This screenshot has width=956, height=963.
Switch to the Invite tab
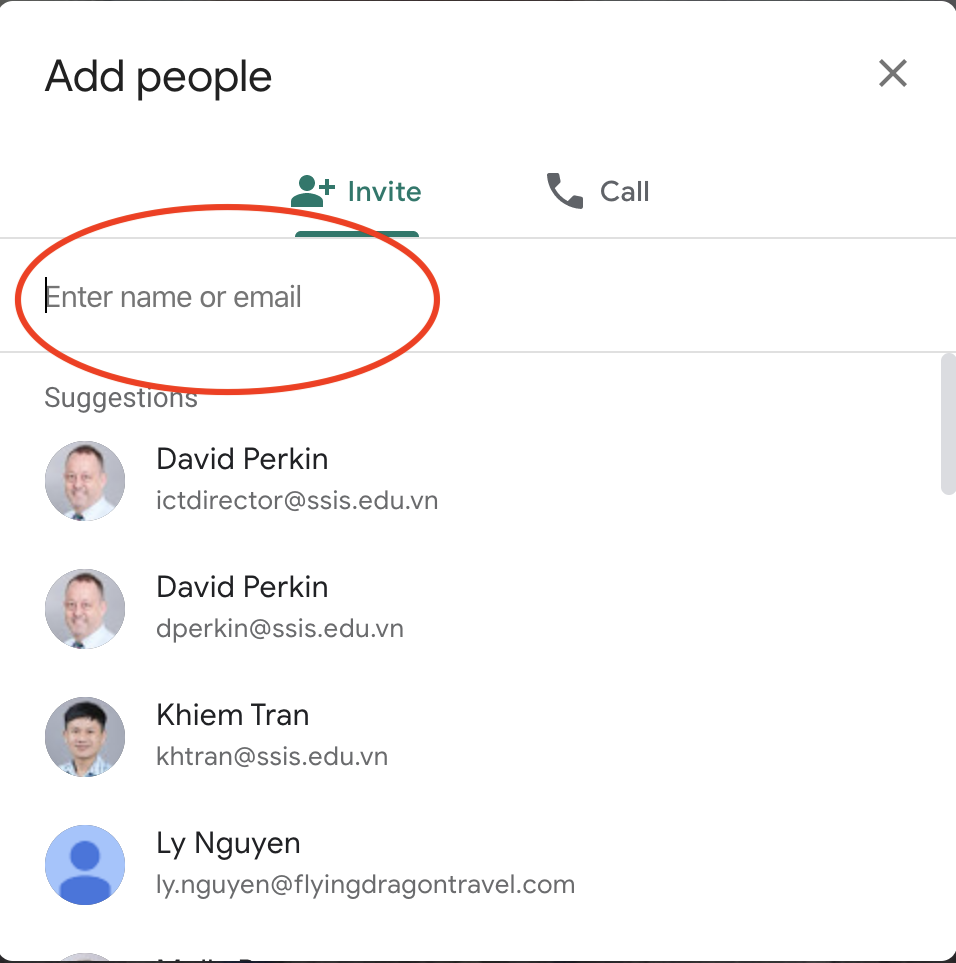356,191
